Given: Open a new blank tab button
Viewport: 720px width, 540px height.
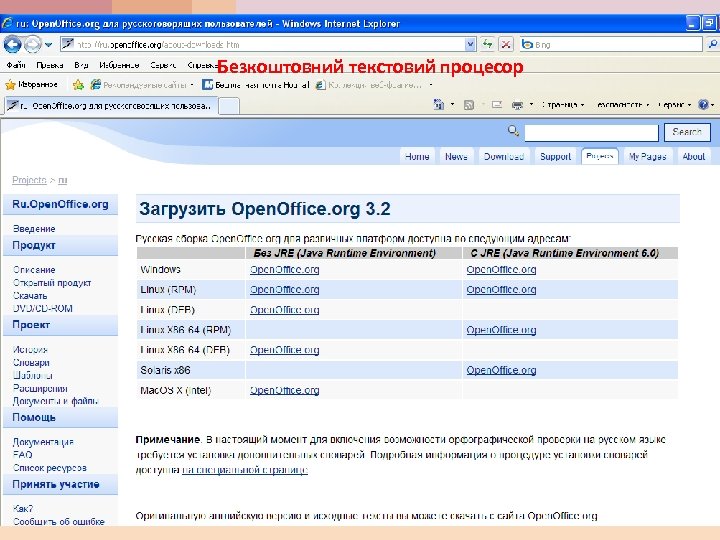Looking at the screenshot, I should click(x=229, y=106).
